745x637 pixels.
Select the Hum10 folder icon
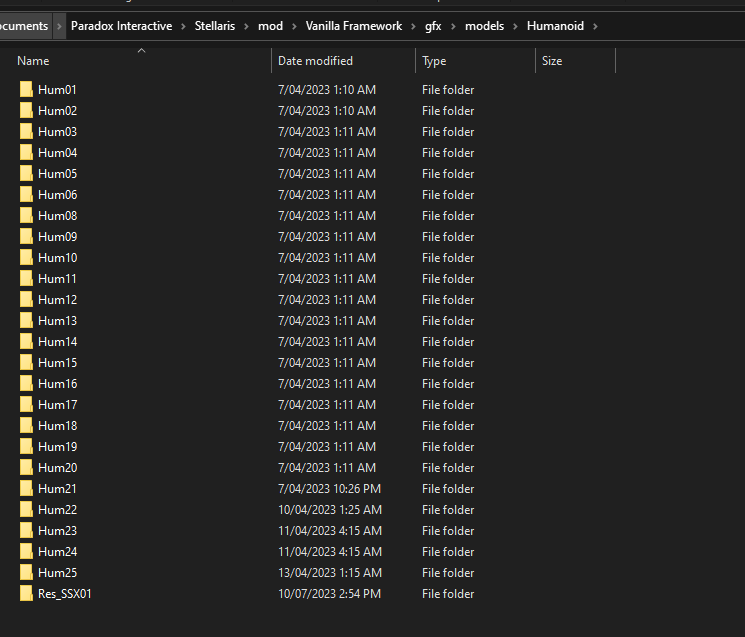26,257
